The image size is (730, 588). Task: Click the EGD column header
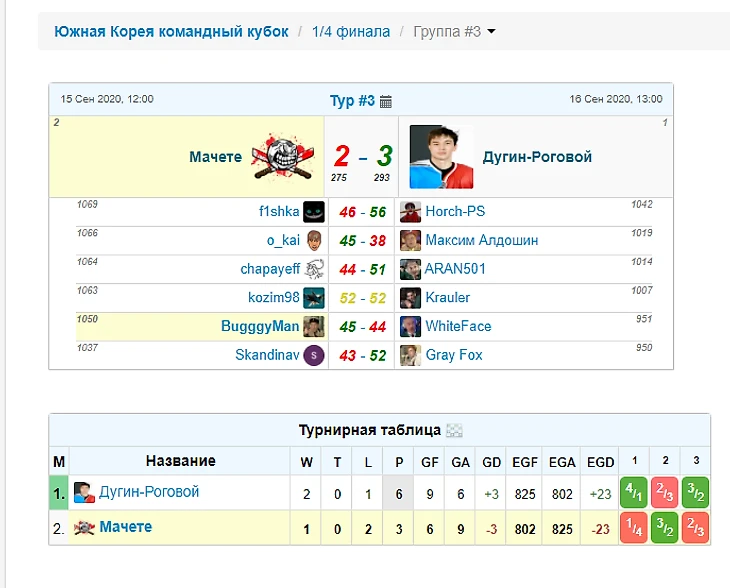[600, 462]
